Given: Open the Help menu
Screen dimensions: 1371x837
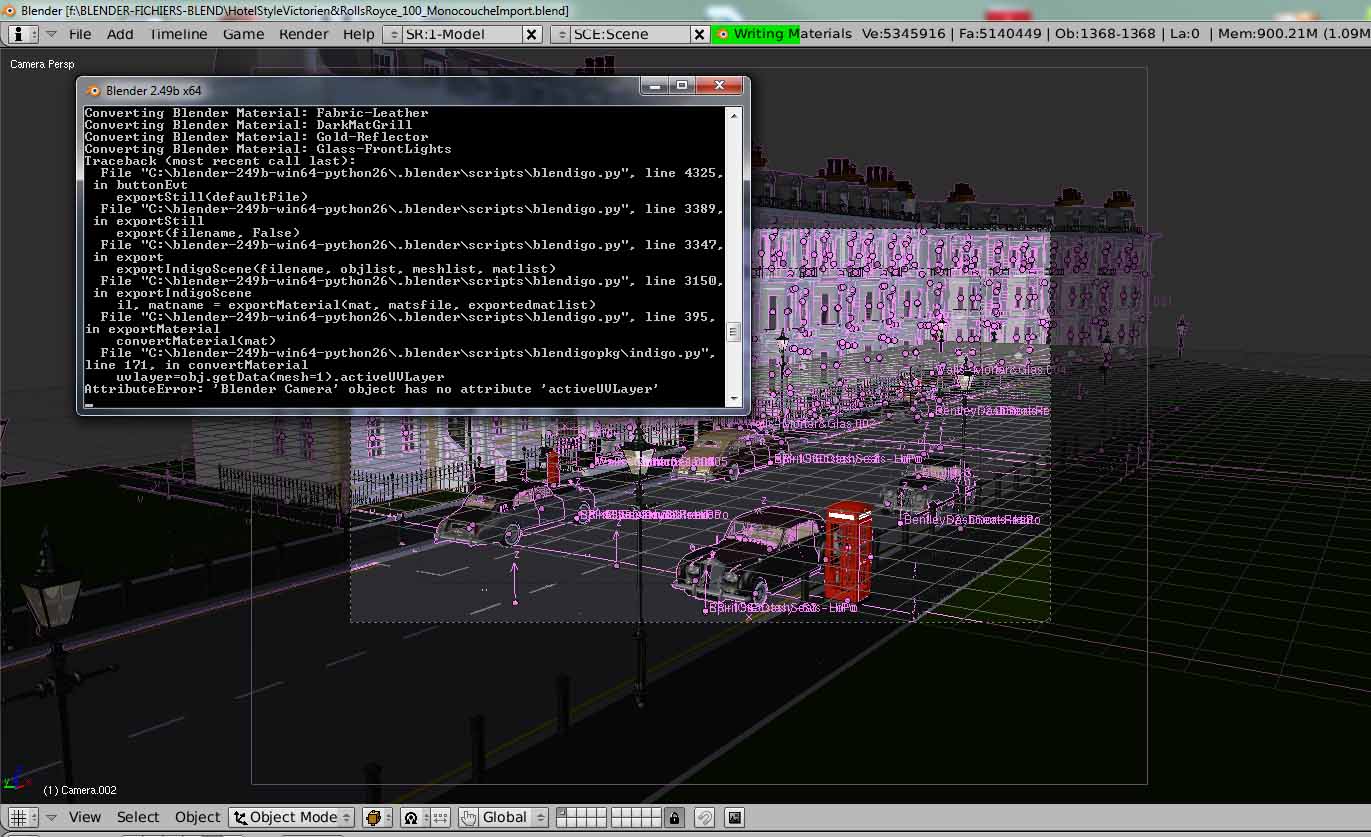Looking at the screenshot, I should coord(358,34).
